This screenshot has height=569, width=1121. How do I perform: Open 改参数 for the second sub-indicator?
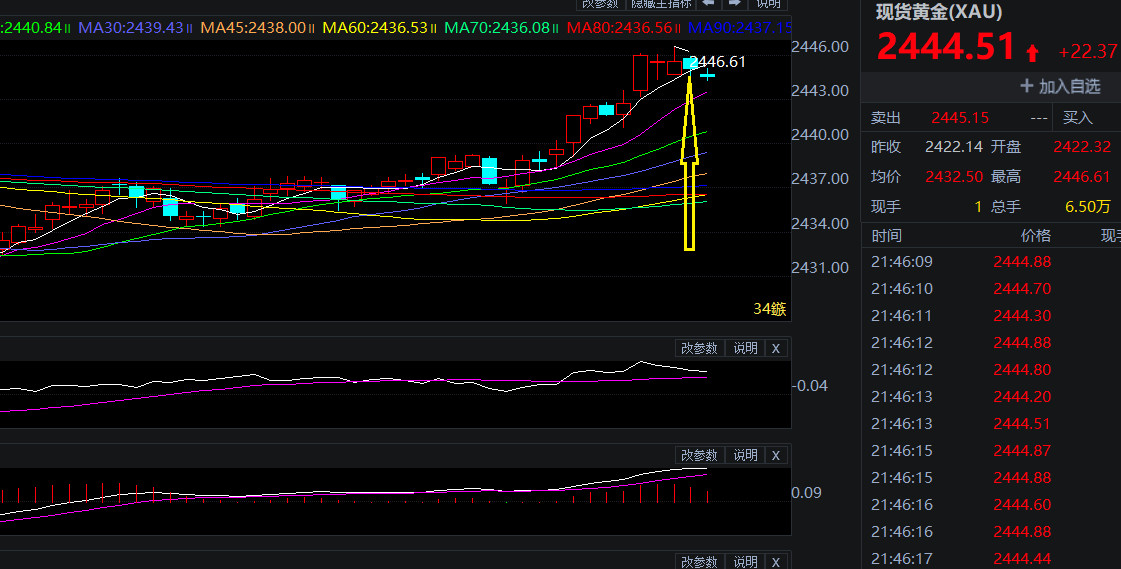coord(699,455)
